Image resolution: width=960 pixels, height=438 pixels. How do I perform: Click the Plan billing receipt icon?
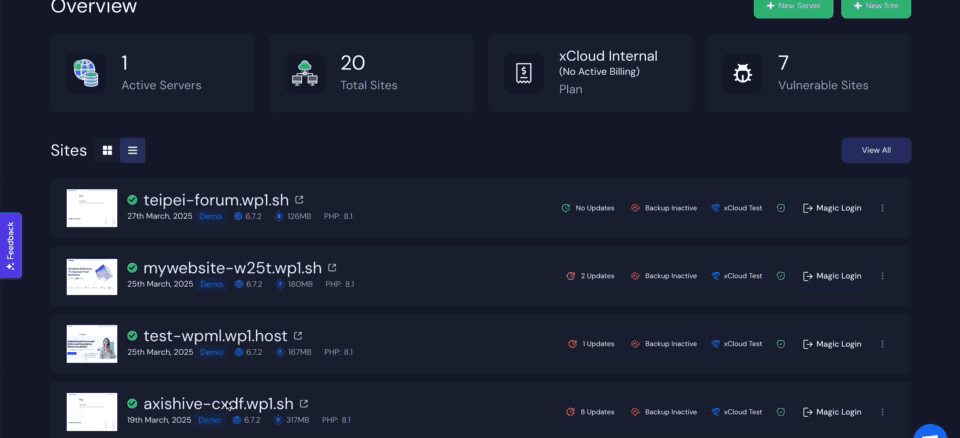coord(523,73)
